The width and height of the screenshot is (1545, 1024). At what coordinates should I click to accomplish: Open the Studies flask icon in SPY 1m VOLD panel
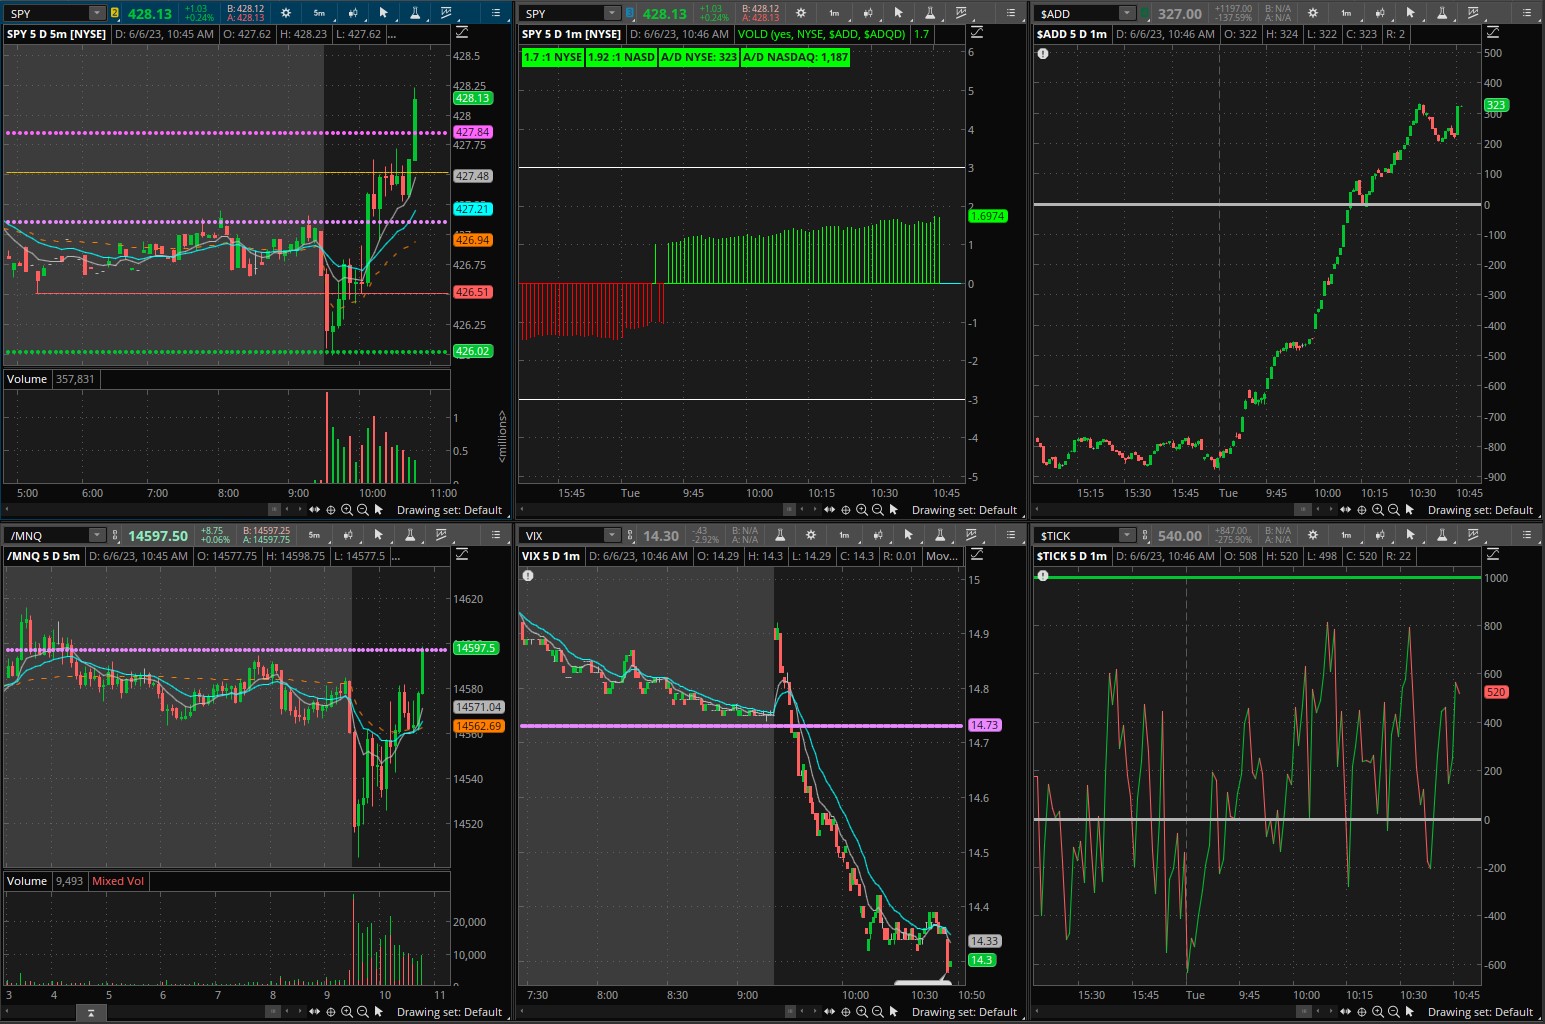[x=929, y=13]
